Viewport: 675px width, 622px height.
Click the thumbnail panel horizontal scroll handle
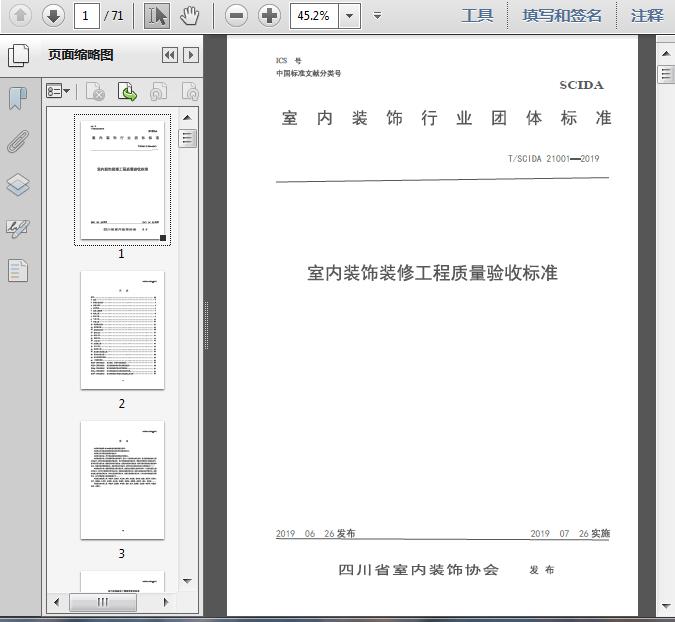click(102, 602)
